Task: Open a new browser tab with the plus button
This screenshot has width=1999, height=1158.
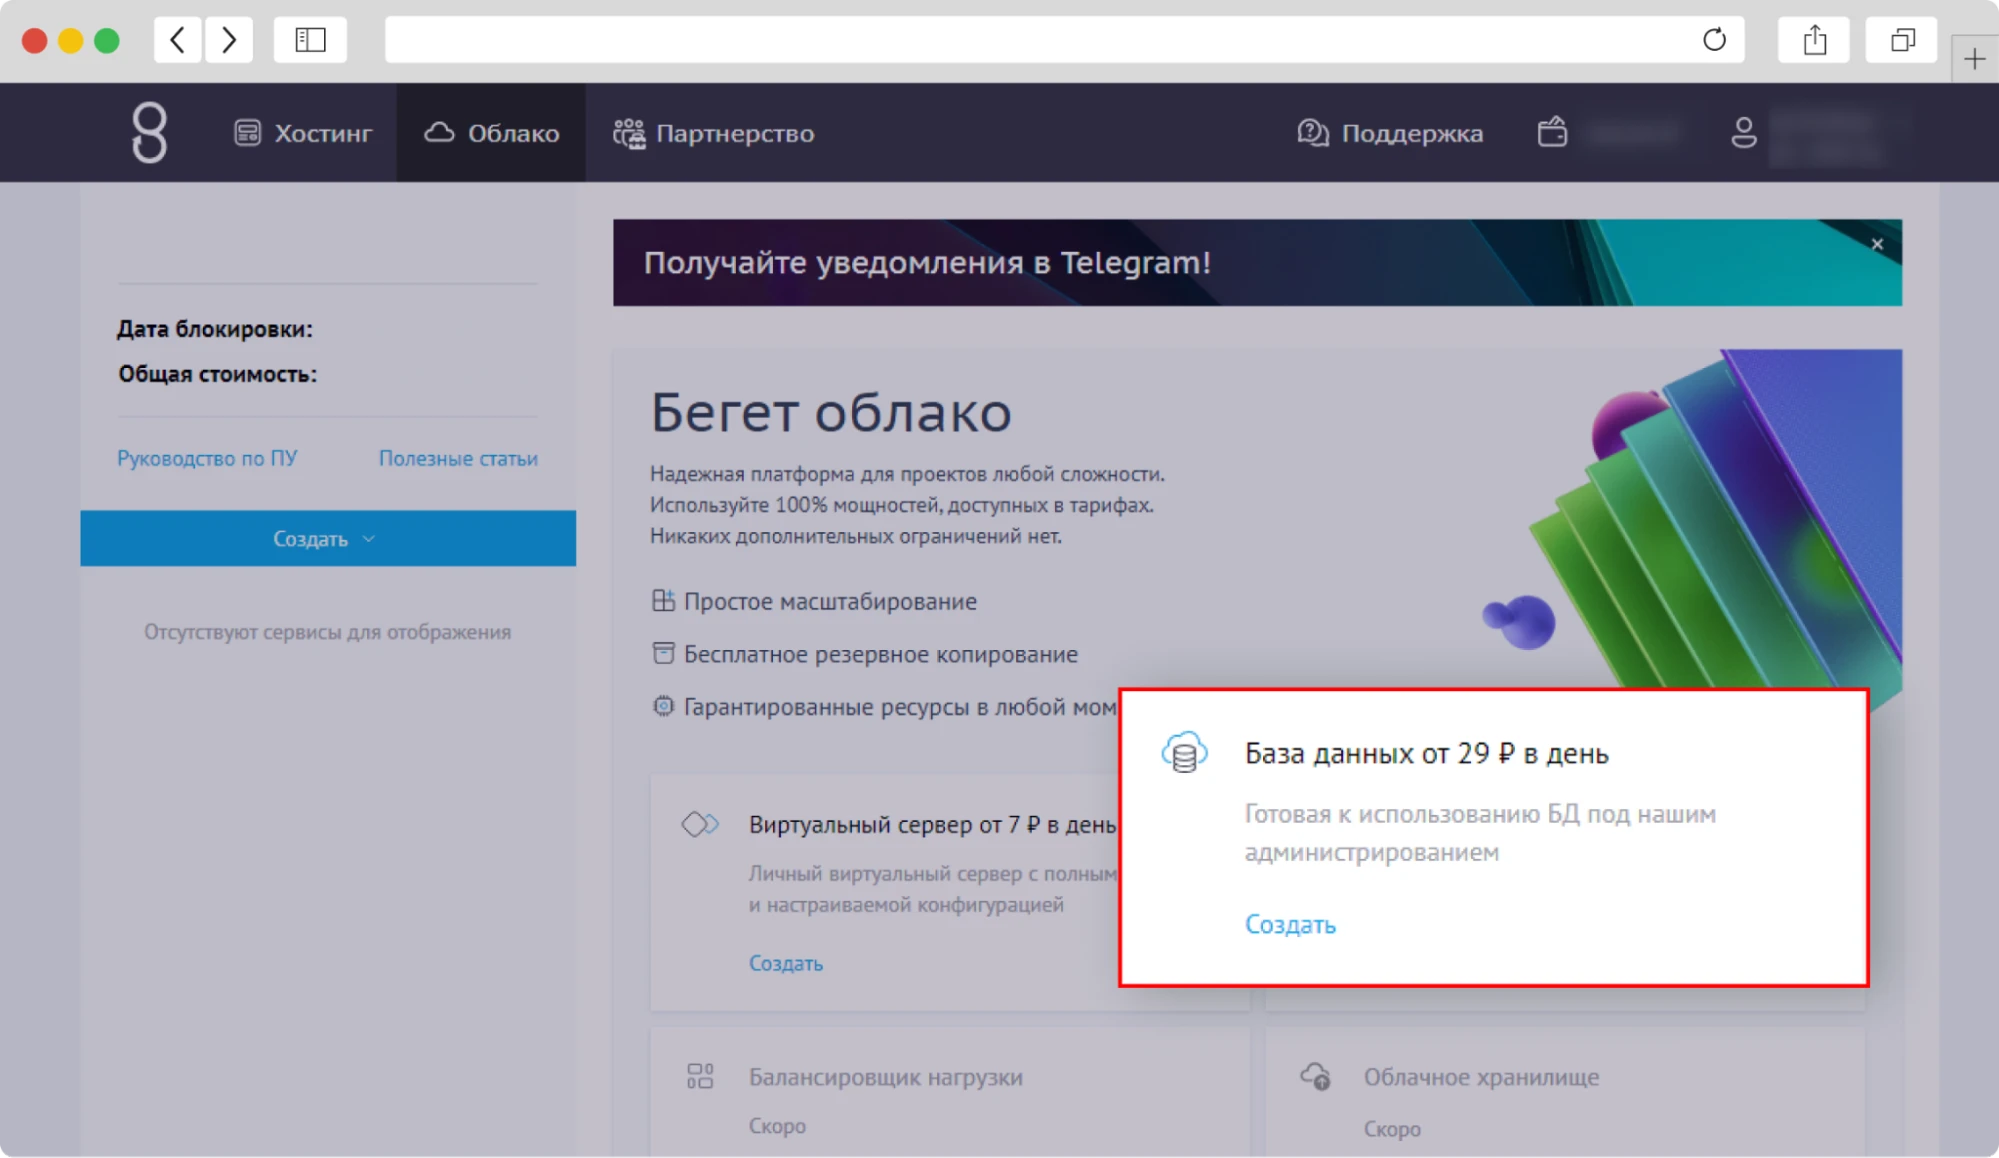Action: [x=1975, y=58]
